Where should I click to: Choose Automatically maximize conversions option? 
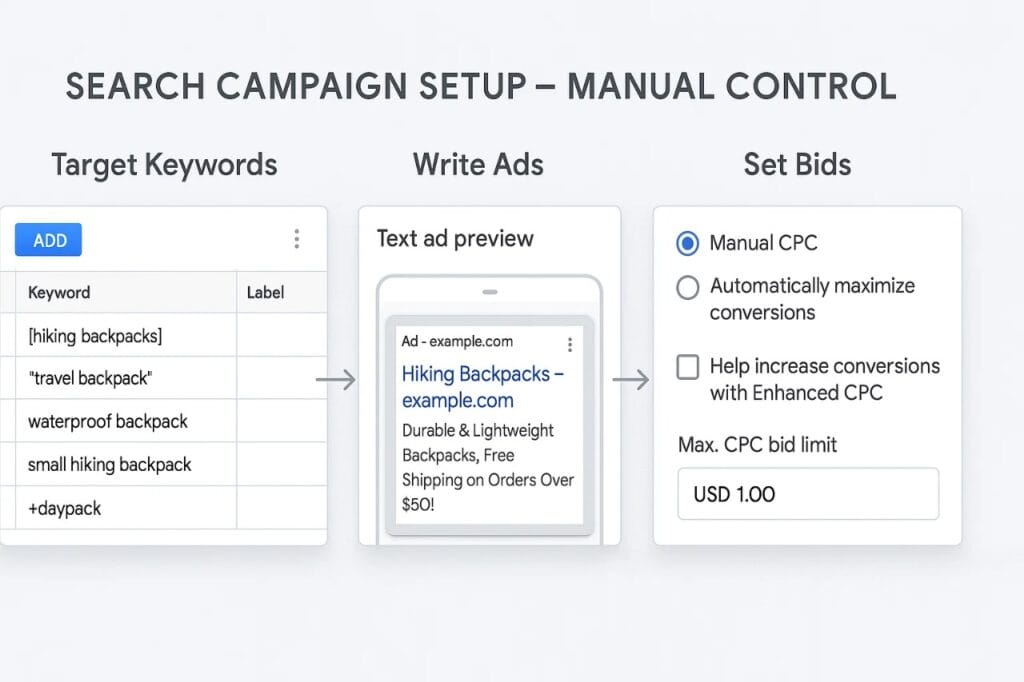coord(688,288)
